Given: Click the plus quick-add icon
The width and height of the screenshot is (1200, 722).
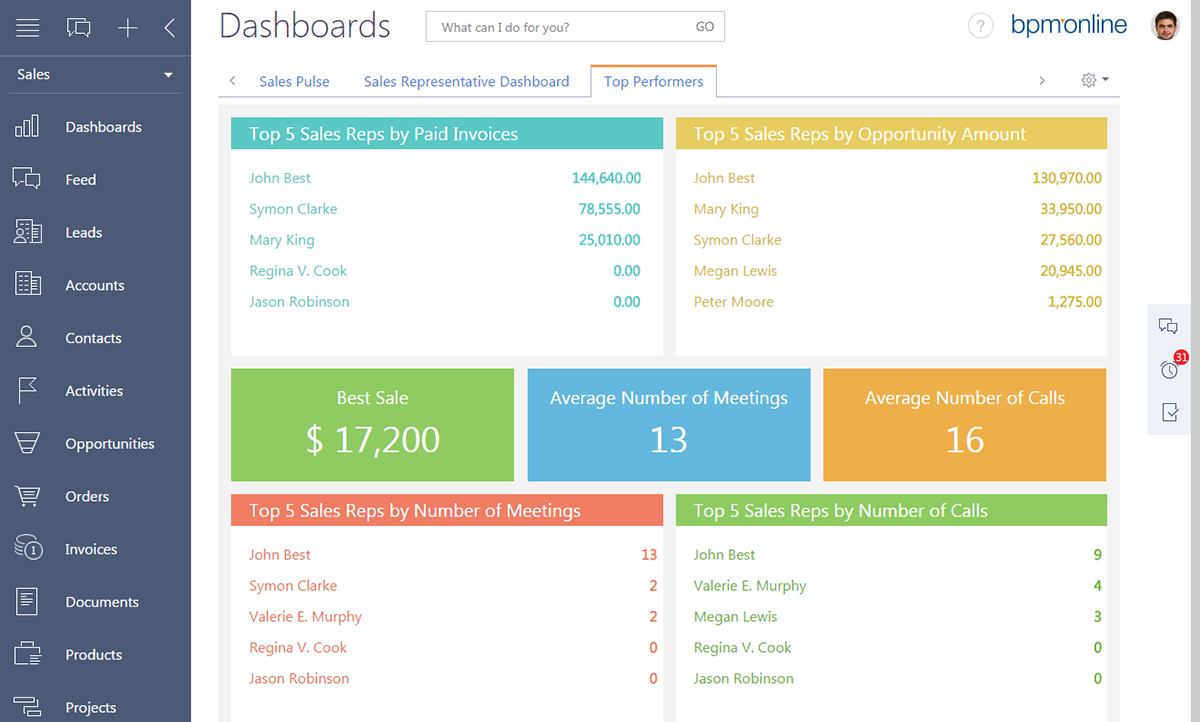Looking at the screenshot, I should [128, 28].
